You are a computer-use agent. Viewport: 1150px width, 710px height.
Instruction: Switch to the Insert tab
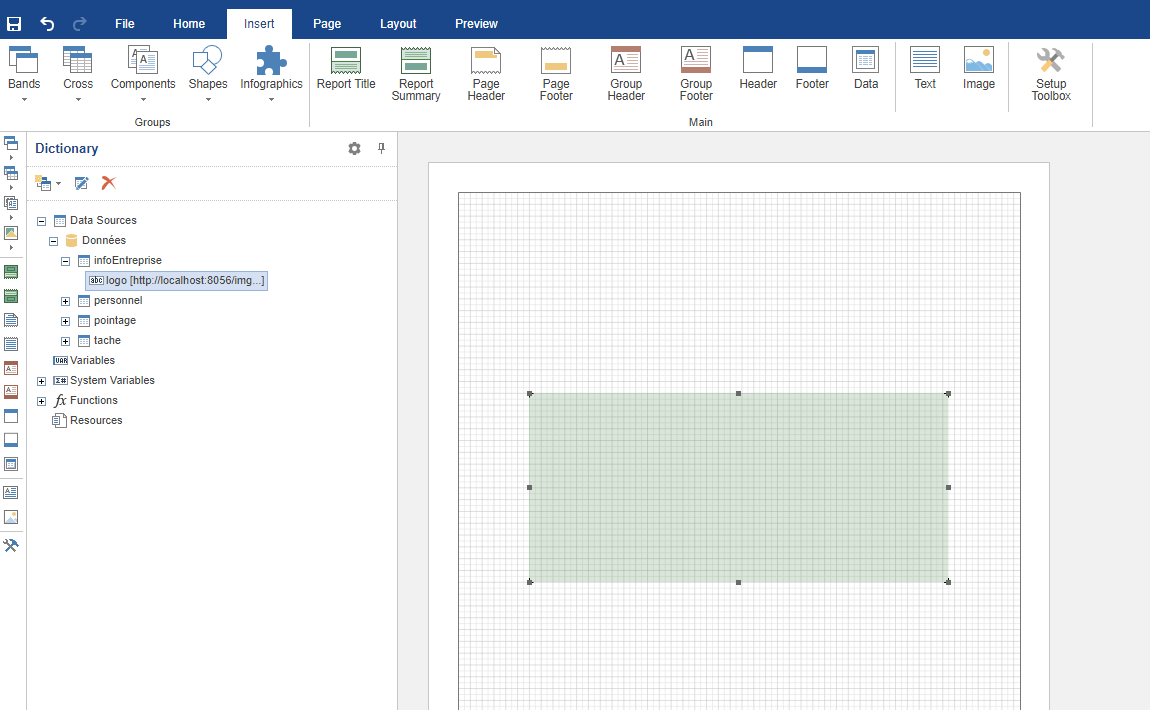(259, 23)
